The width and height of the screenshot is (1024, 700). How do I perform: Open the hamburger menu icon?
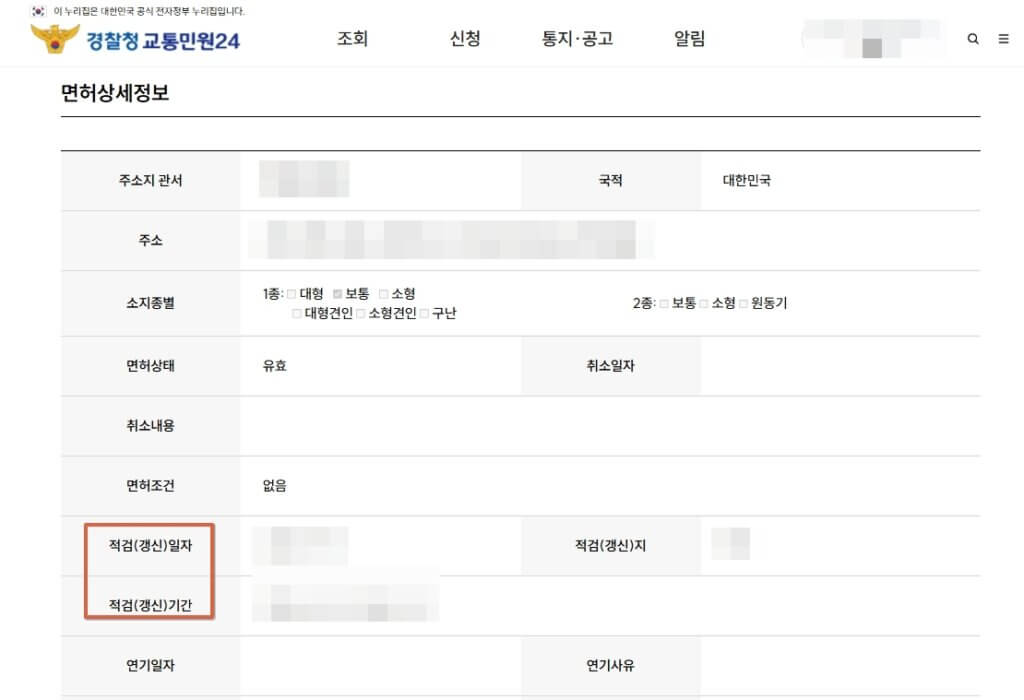[x=1003, y=39]
